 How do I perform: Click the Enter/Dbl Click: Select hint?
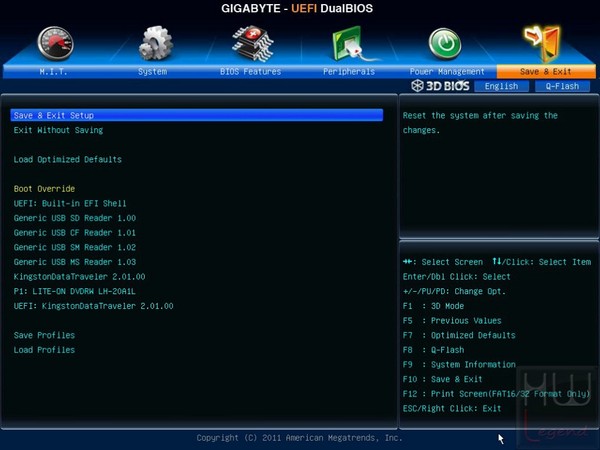tap(457, 277)
